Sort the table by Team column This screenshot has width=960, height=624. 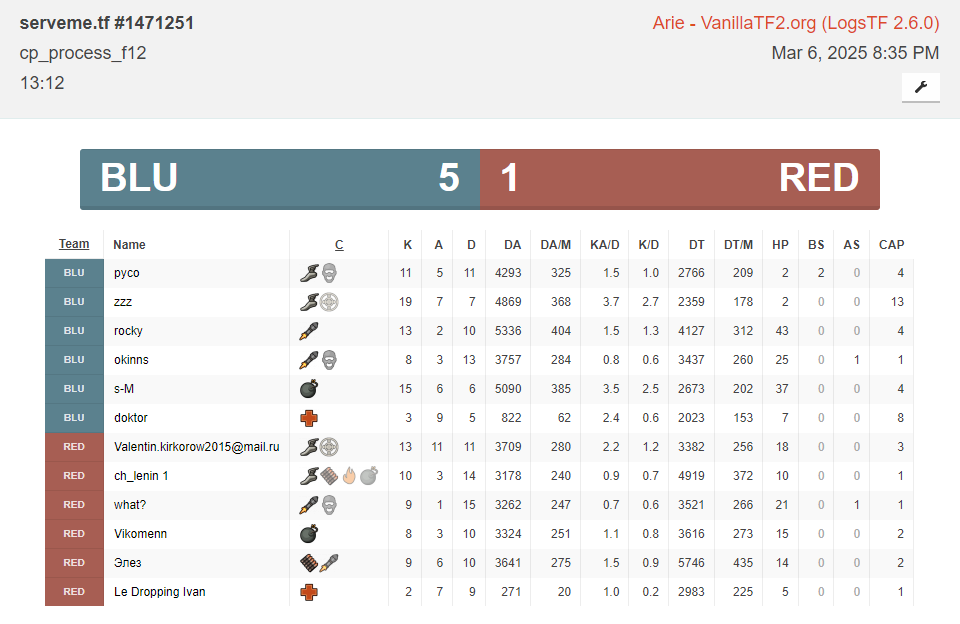[x=74, y=244]
